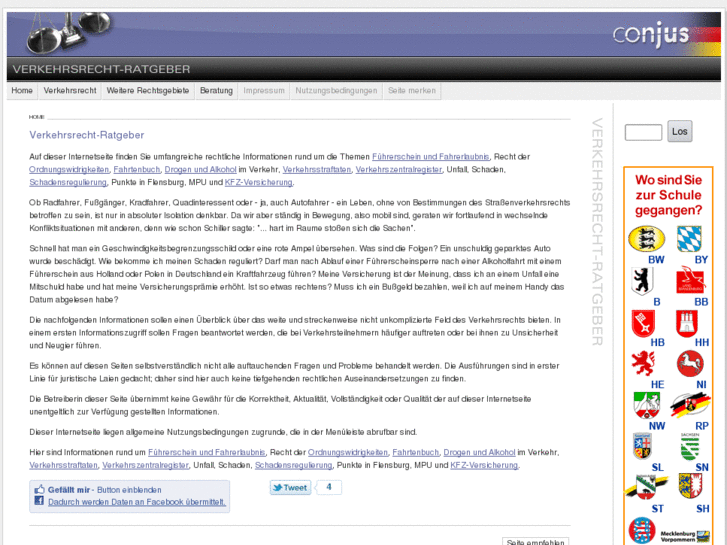Pick the Rheinland-Pfalz flag emblem
This screenshot has height=545, width=727.
690,405
